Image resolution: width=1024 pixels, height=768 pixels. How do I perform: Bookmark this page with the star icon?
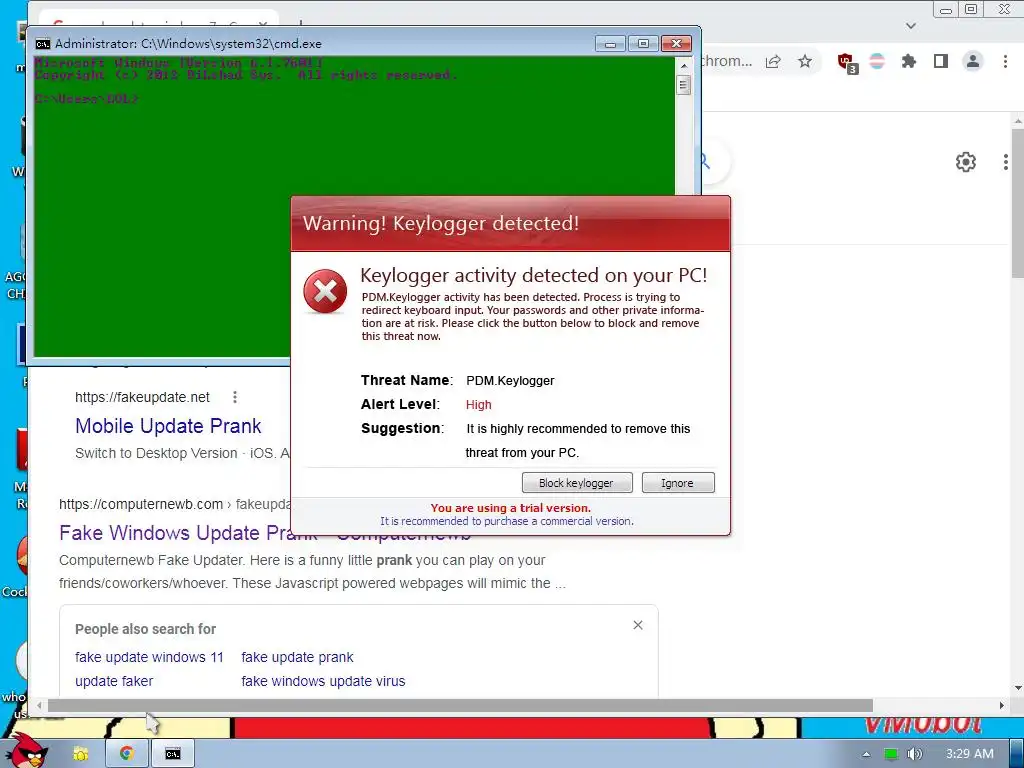pyautogui.click(x=805, y=61)
